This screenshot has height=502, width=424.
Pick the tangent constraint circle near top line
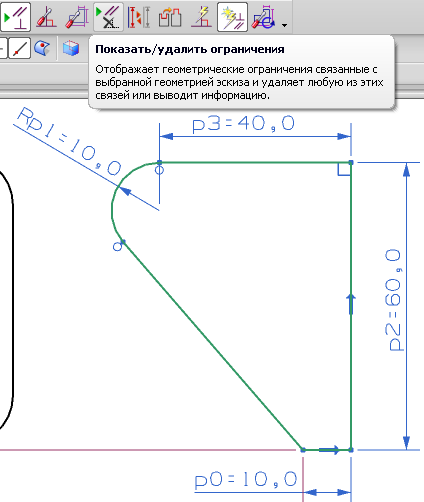(x=160, y=170)
